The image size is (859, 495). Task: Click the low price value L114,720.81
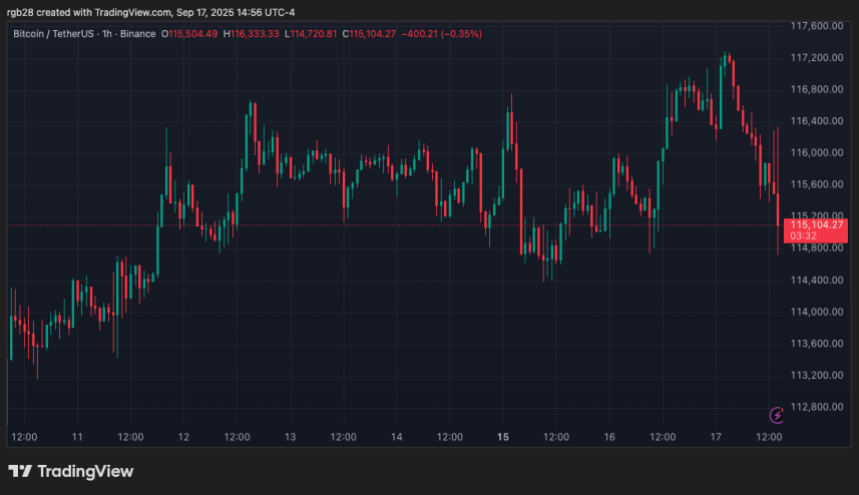[x=311, y=34]
